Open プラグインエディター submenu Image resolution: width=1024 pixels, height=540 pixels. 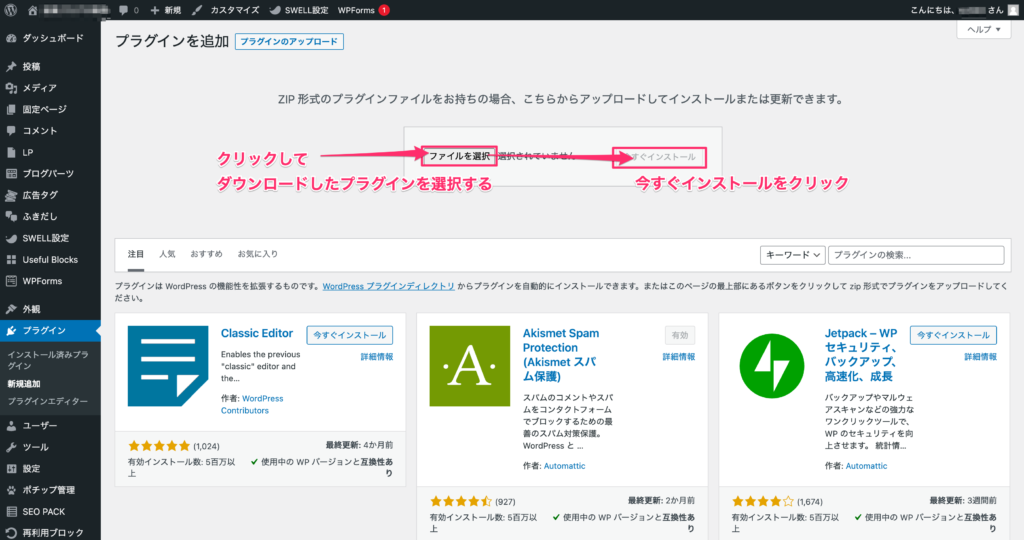47,402
